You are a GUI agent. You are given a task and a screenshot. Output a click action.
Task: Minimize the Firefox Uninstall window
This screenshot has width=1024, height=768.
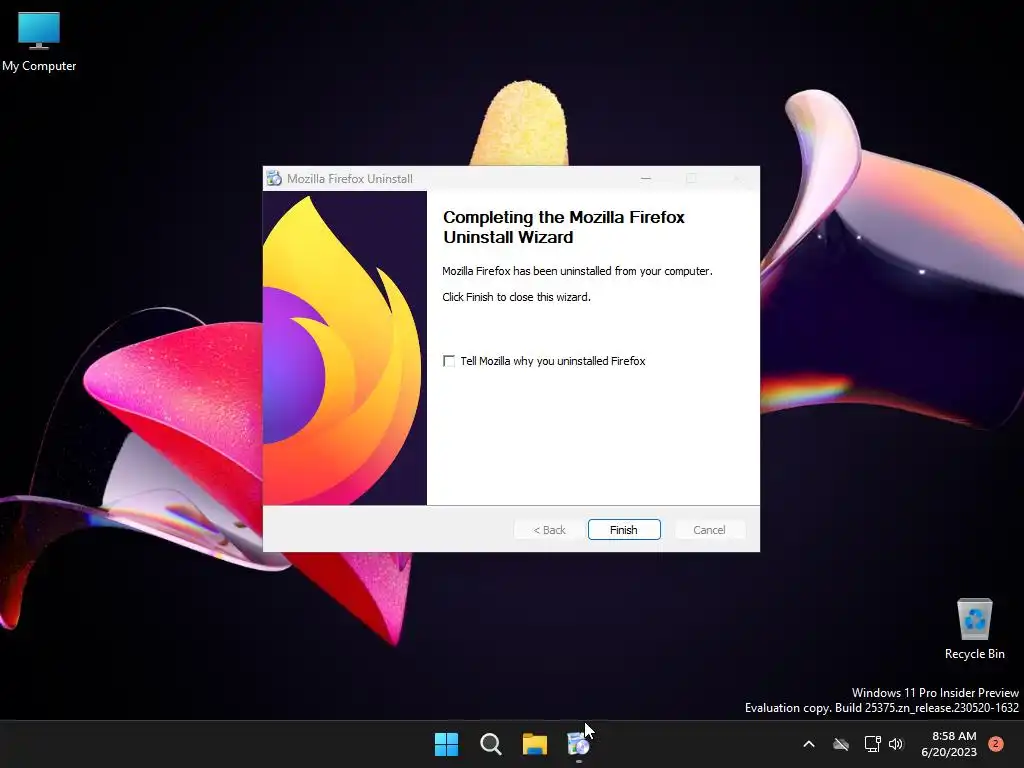[x=646, y=178]
